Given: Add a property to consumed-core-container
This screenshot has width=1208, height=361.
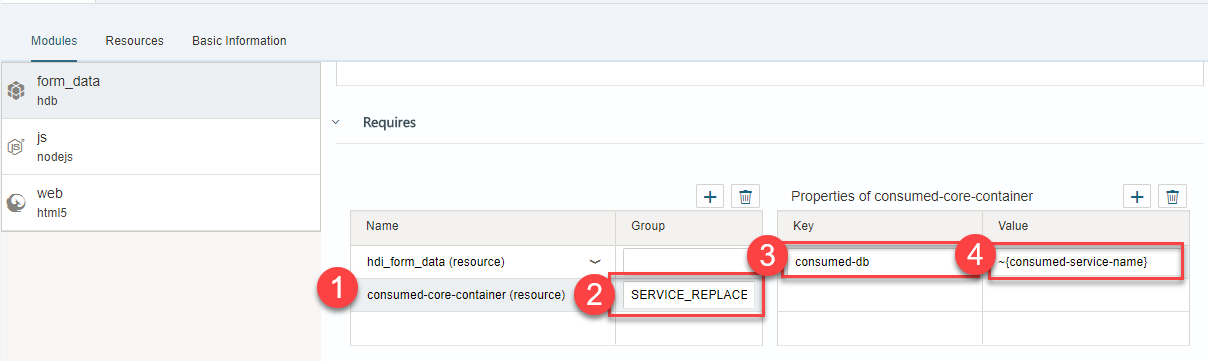Looking at the screenshot, I should point(1137,197).
